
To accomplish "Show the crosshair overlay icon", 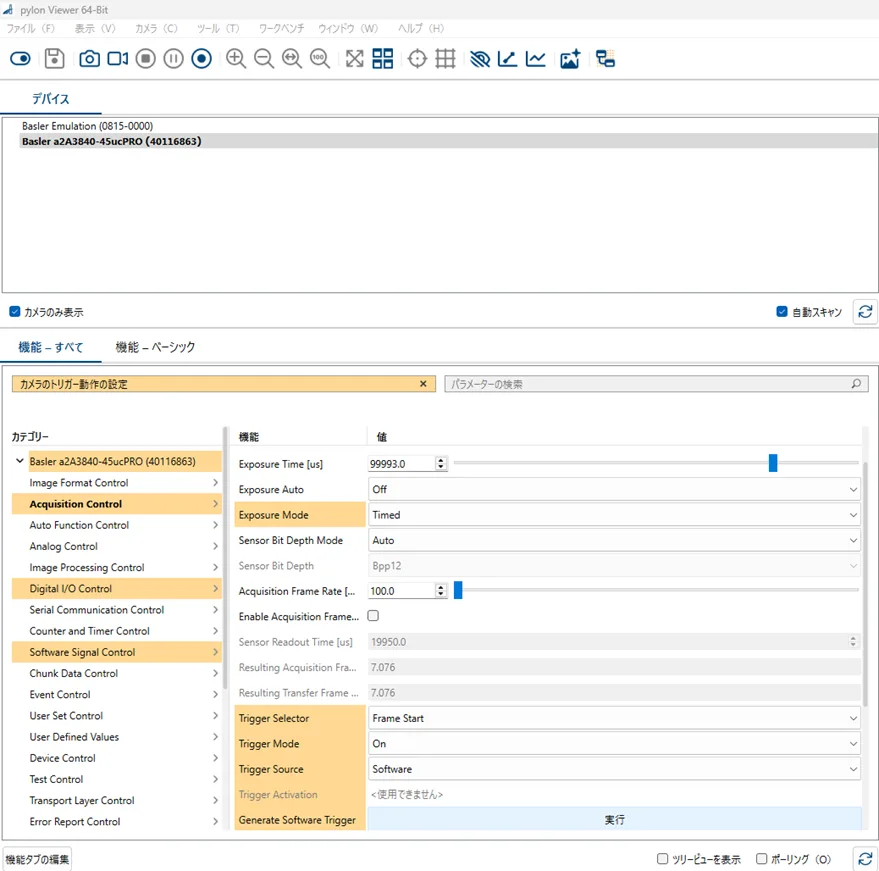I will click(417, 59).
